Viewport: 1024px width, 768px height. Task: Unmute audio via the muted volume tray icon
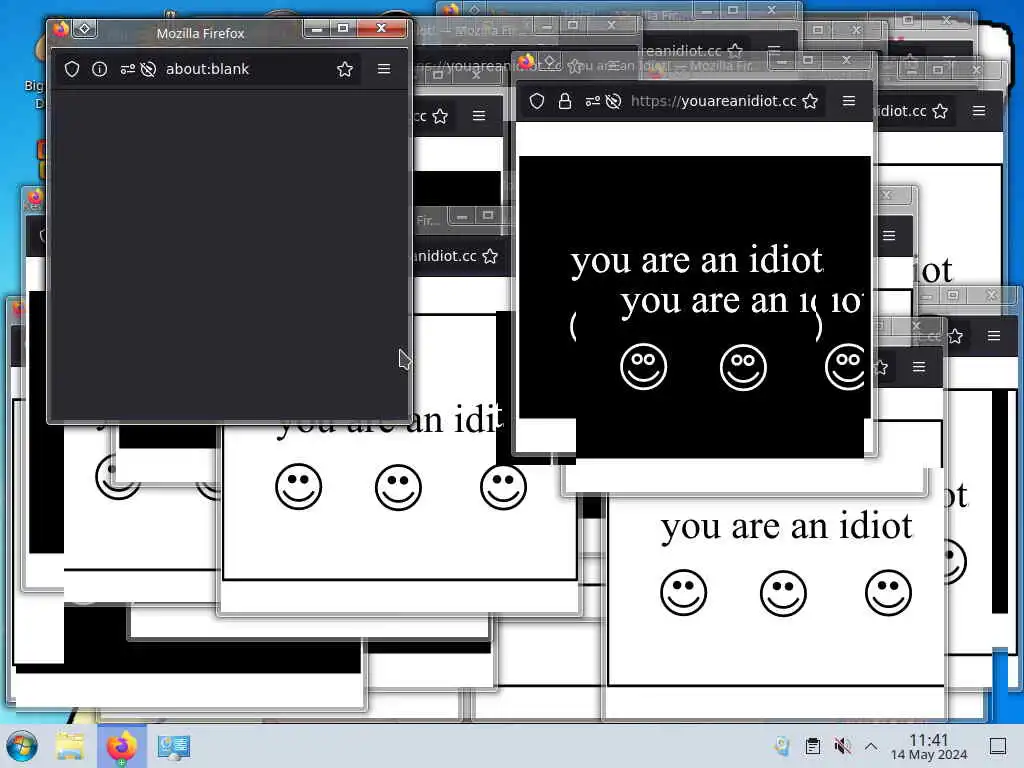coord(842,746)
